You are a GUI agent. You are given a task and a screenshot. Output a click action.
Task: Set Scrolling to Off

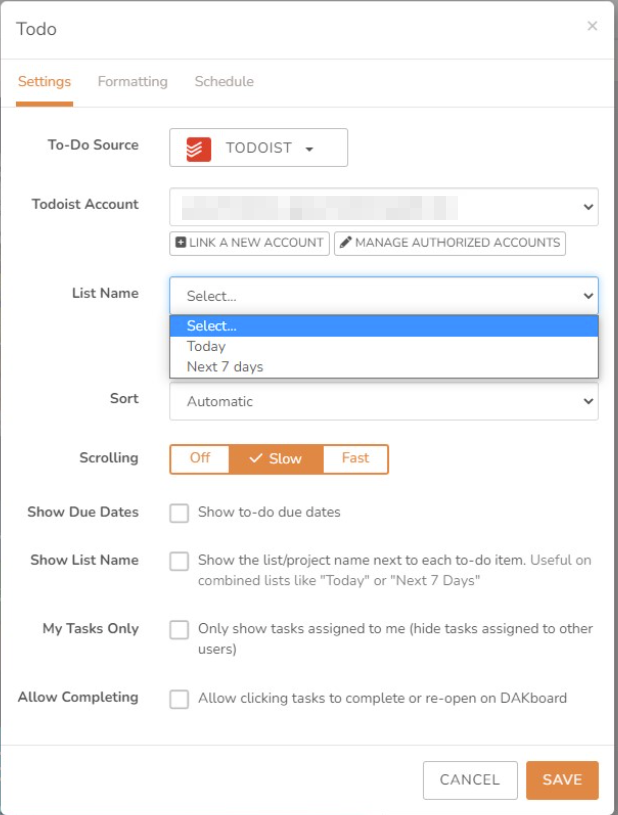pos(200,458)
